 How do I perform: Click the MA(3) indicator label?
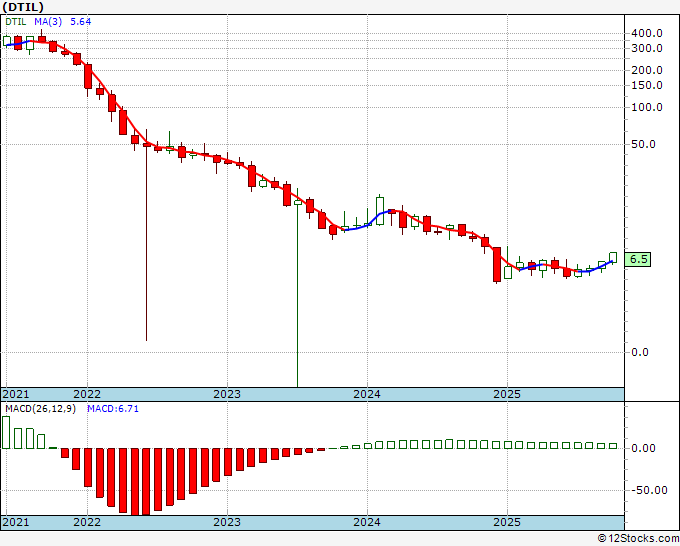point(48,22)
